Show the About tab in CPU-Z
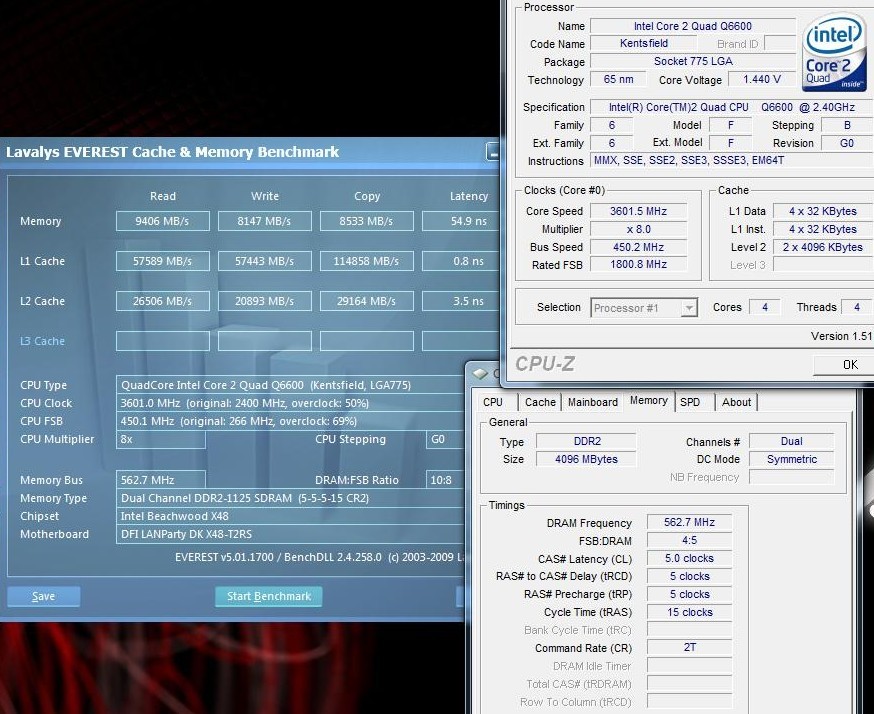Viewport: 874px width, 714px height. pyautogui.click(x=736, y=402)
